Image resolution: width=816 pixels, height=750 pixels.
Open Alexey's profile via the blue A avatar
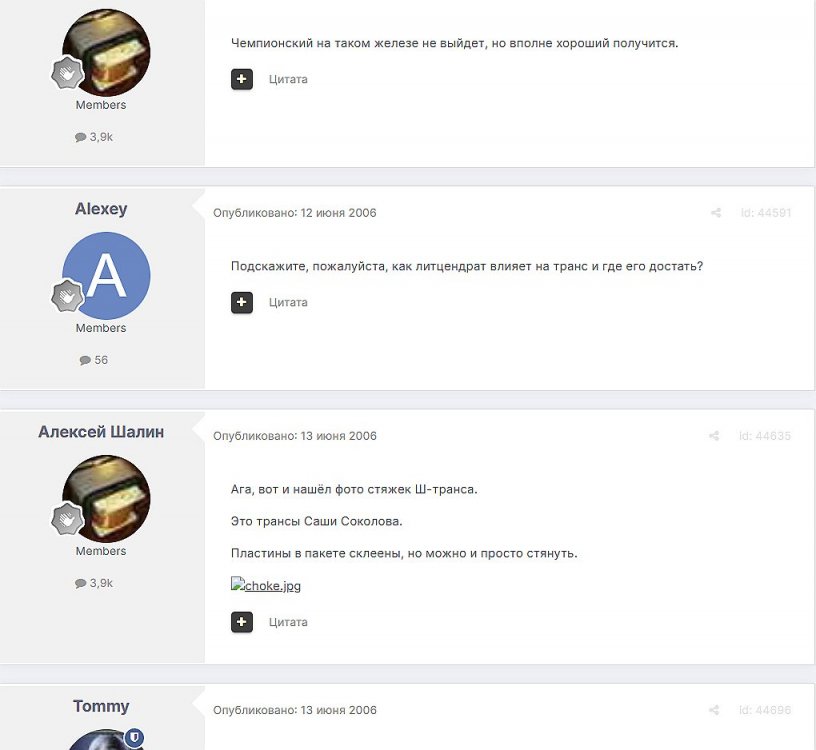tap(106, 276)
